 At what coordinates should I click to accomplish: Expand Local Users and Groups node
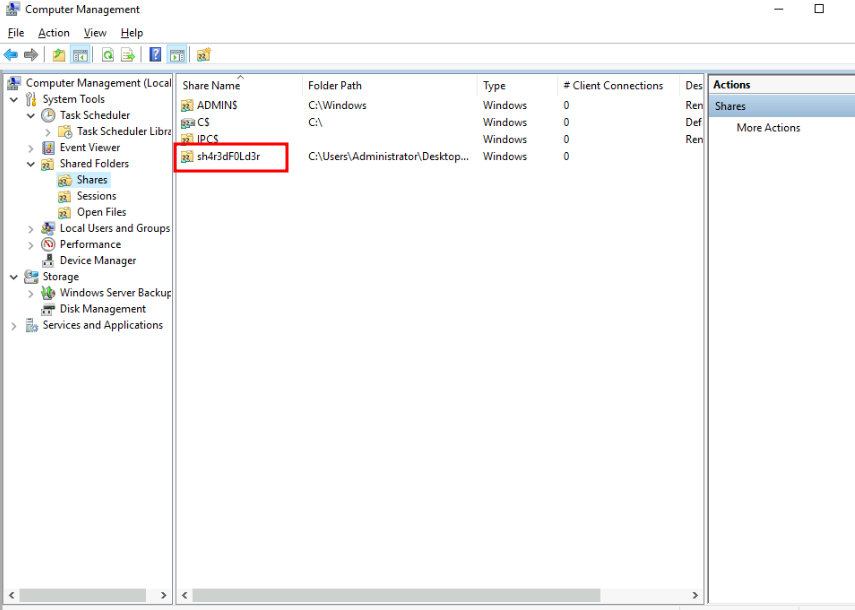coord(31,229)
